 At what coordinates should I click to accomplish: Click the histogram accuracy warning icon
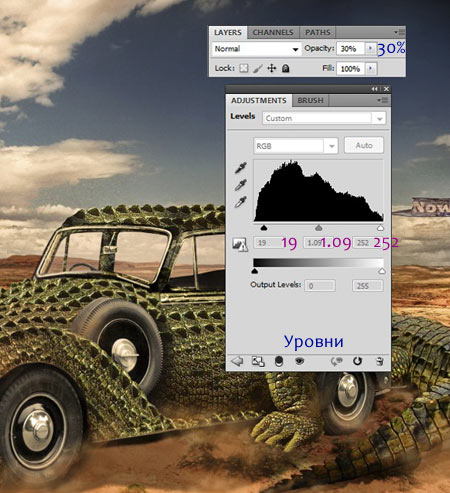(240, 244)
